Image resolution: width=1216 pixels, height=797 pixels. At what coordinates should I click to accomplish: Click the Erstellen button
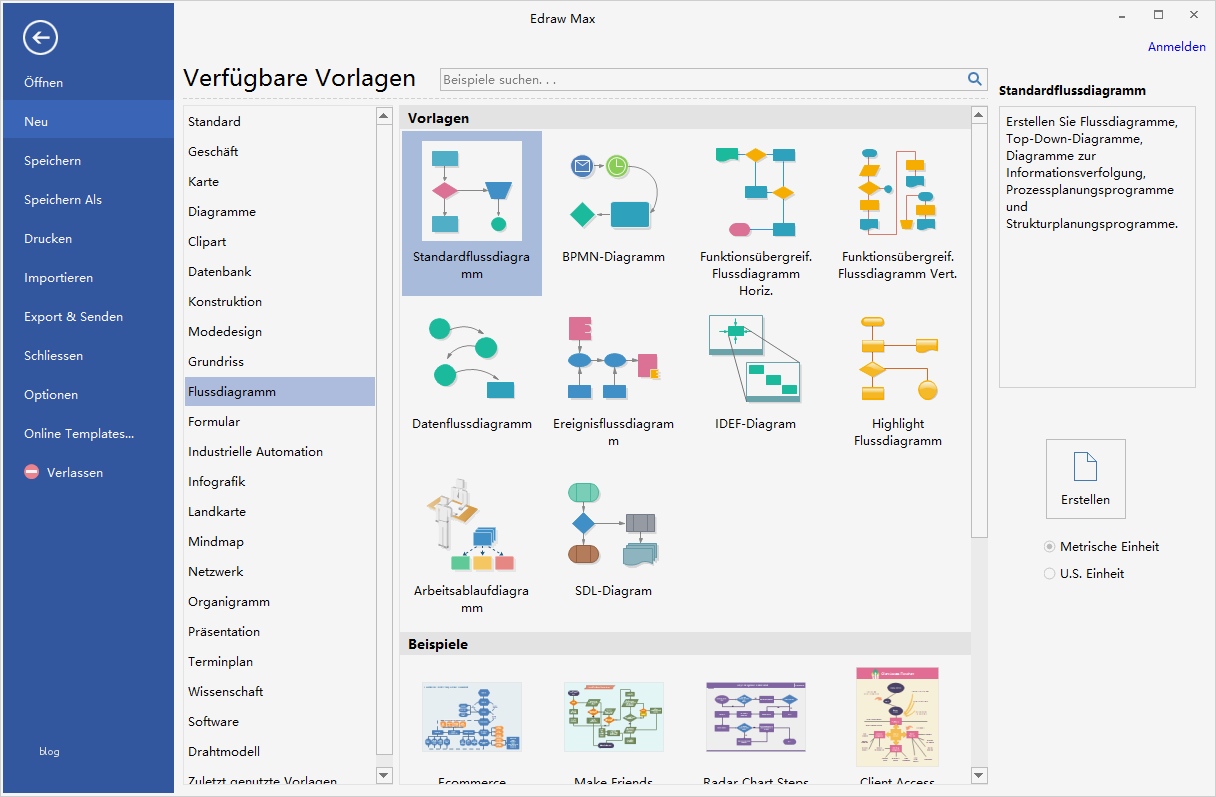tap(1085, 478)
